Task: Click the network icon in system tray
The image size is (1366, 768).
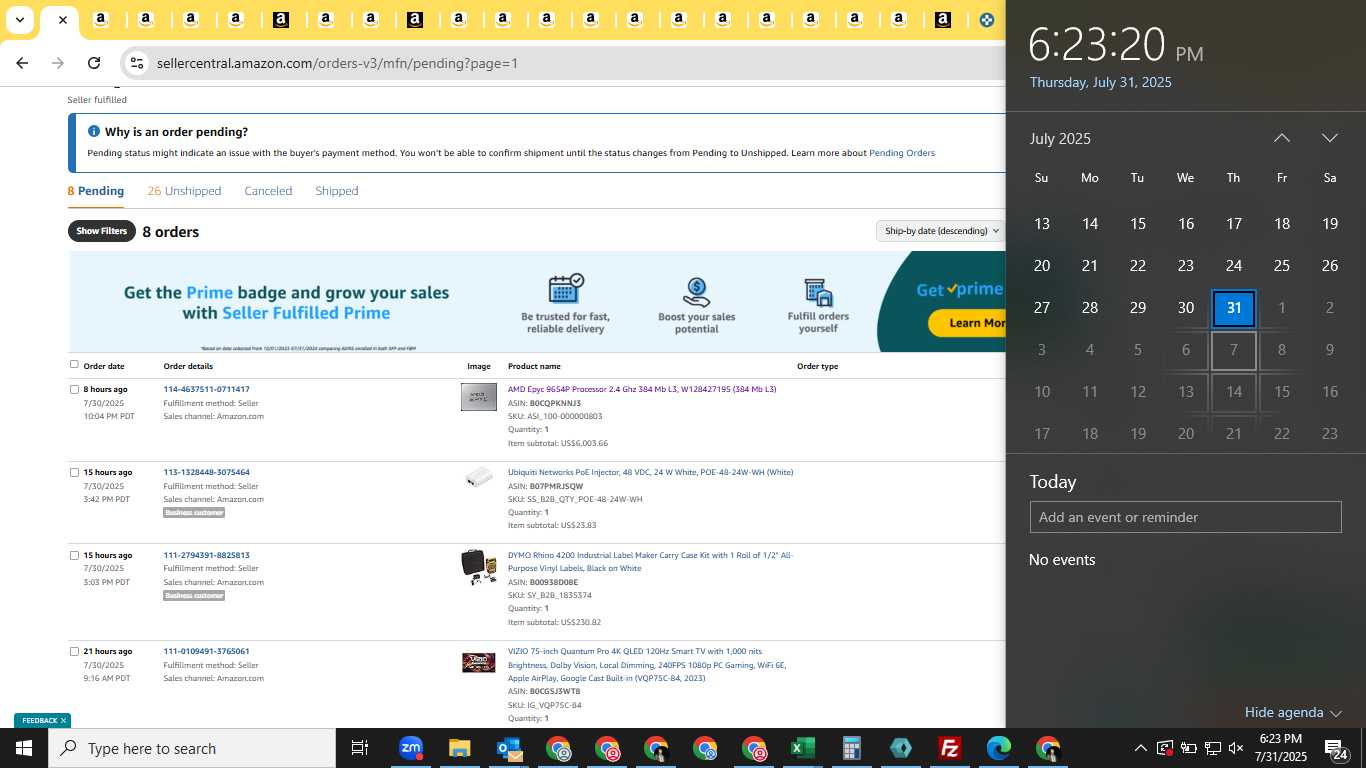Action: 1212,748
